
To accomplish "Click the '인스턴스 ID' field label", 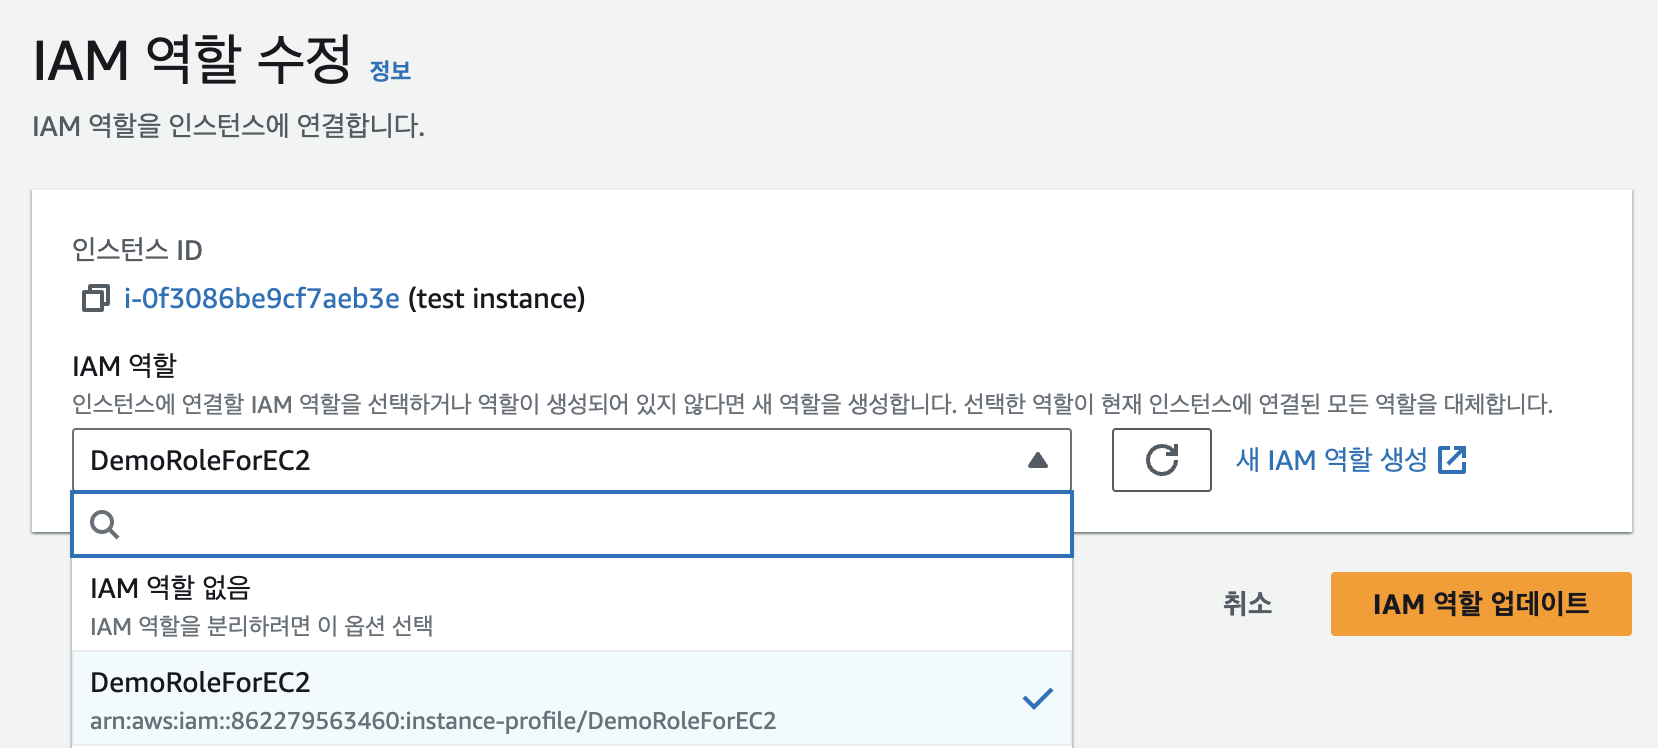I will 137,250.
